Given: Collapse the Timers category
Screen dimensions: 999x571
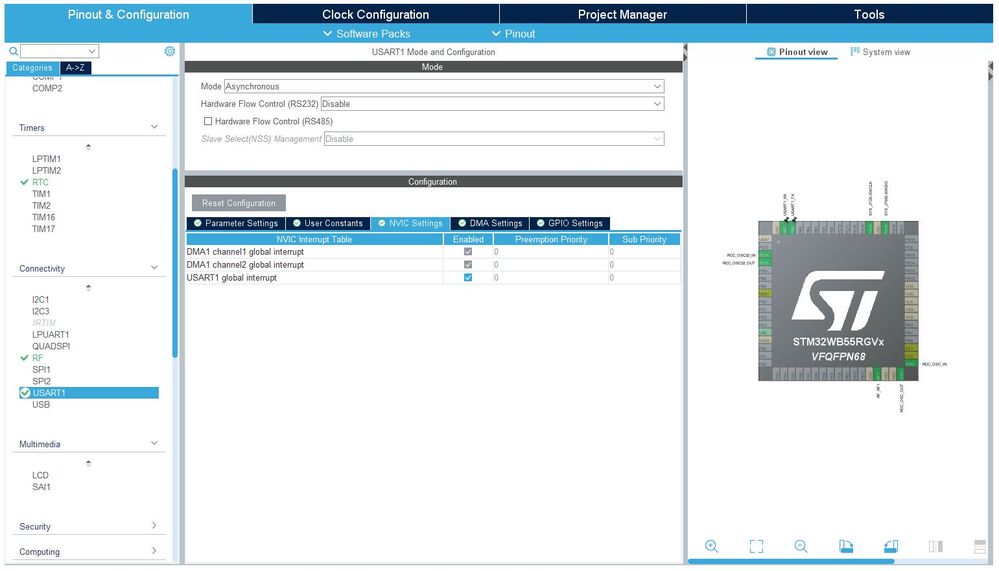Looking at the screenshot, I should (x=154, y=127).
